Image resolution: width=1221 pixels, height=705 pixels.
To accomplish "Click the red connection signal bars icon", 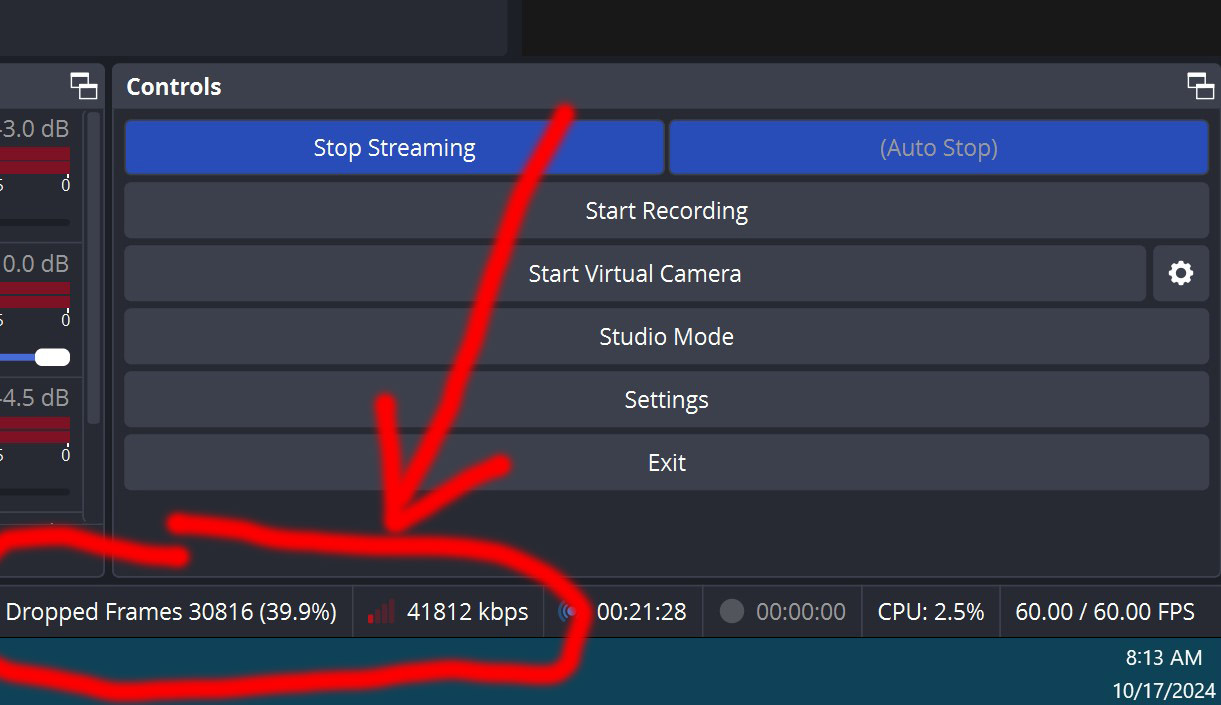I will [381, 612].
